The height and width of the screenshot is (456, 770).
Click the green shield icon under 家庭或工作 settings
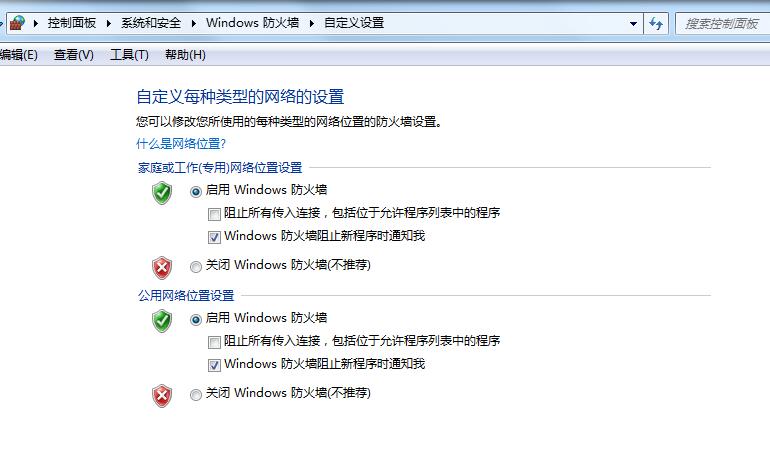pyautogui.click(x=162, y=192)
